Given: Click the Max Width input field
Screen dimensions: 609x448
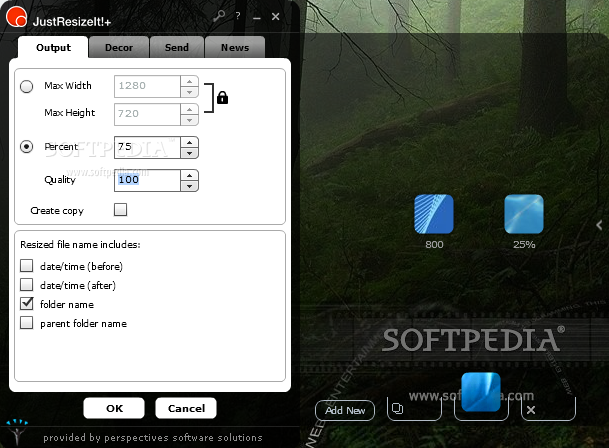Looking at the screenshot, I should click(147, 86).
